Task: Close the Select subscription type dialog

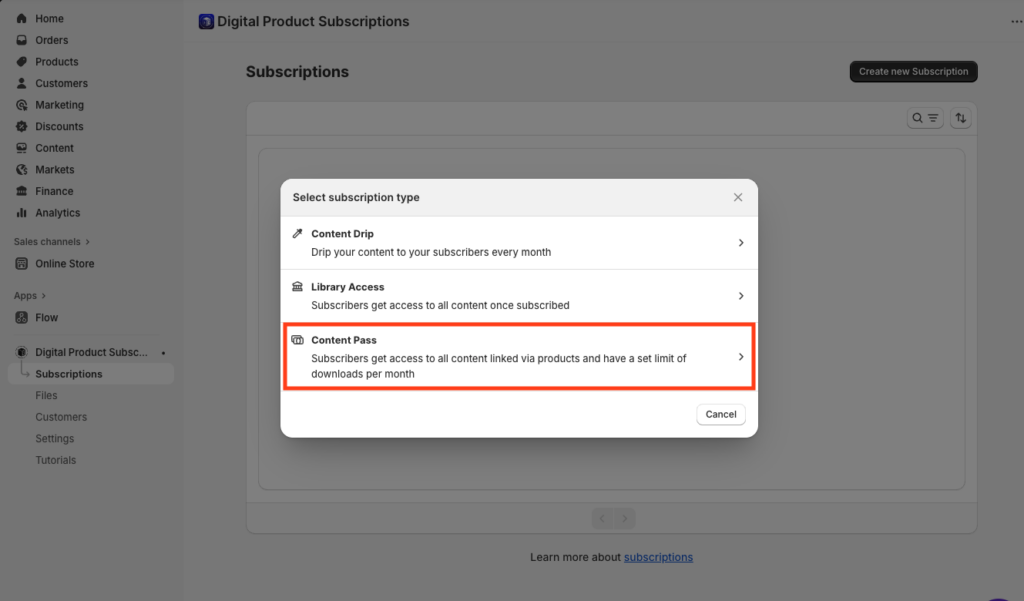Action: [x=737, y=197]
